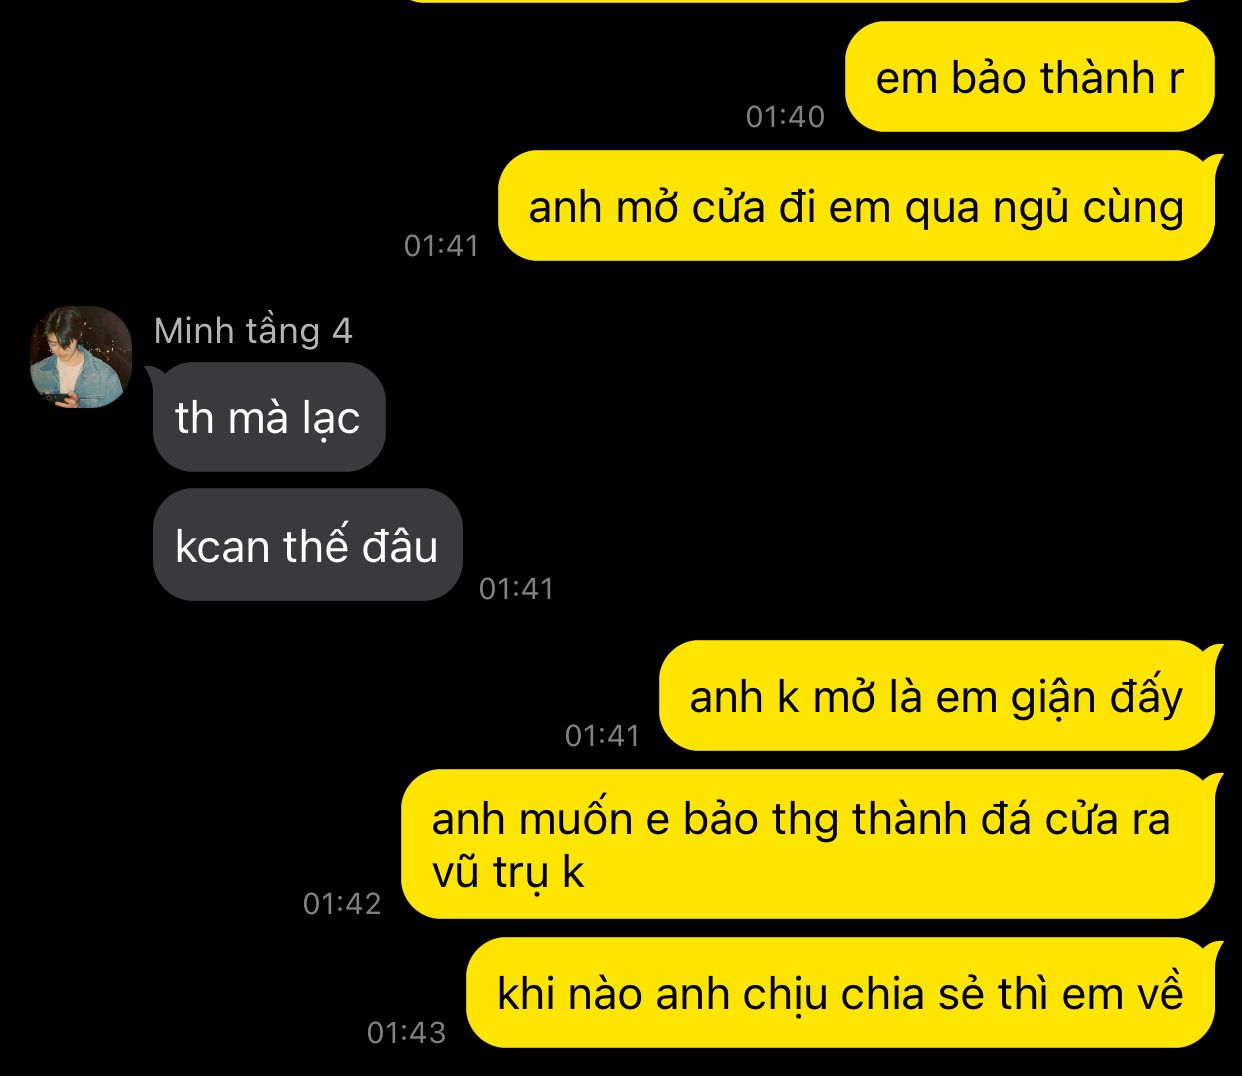Tap the 01:41 time next to 'anh mở cửa'
This screenshot has width=1242, height=1076.
tap(441, 246)
